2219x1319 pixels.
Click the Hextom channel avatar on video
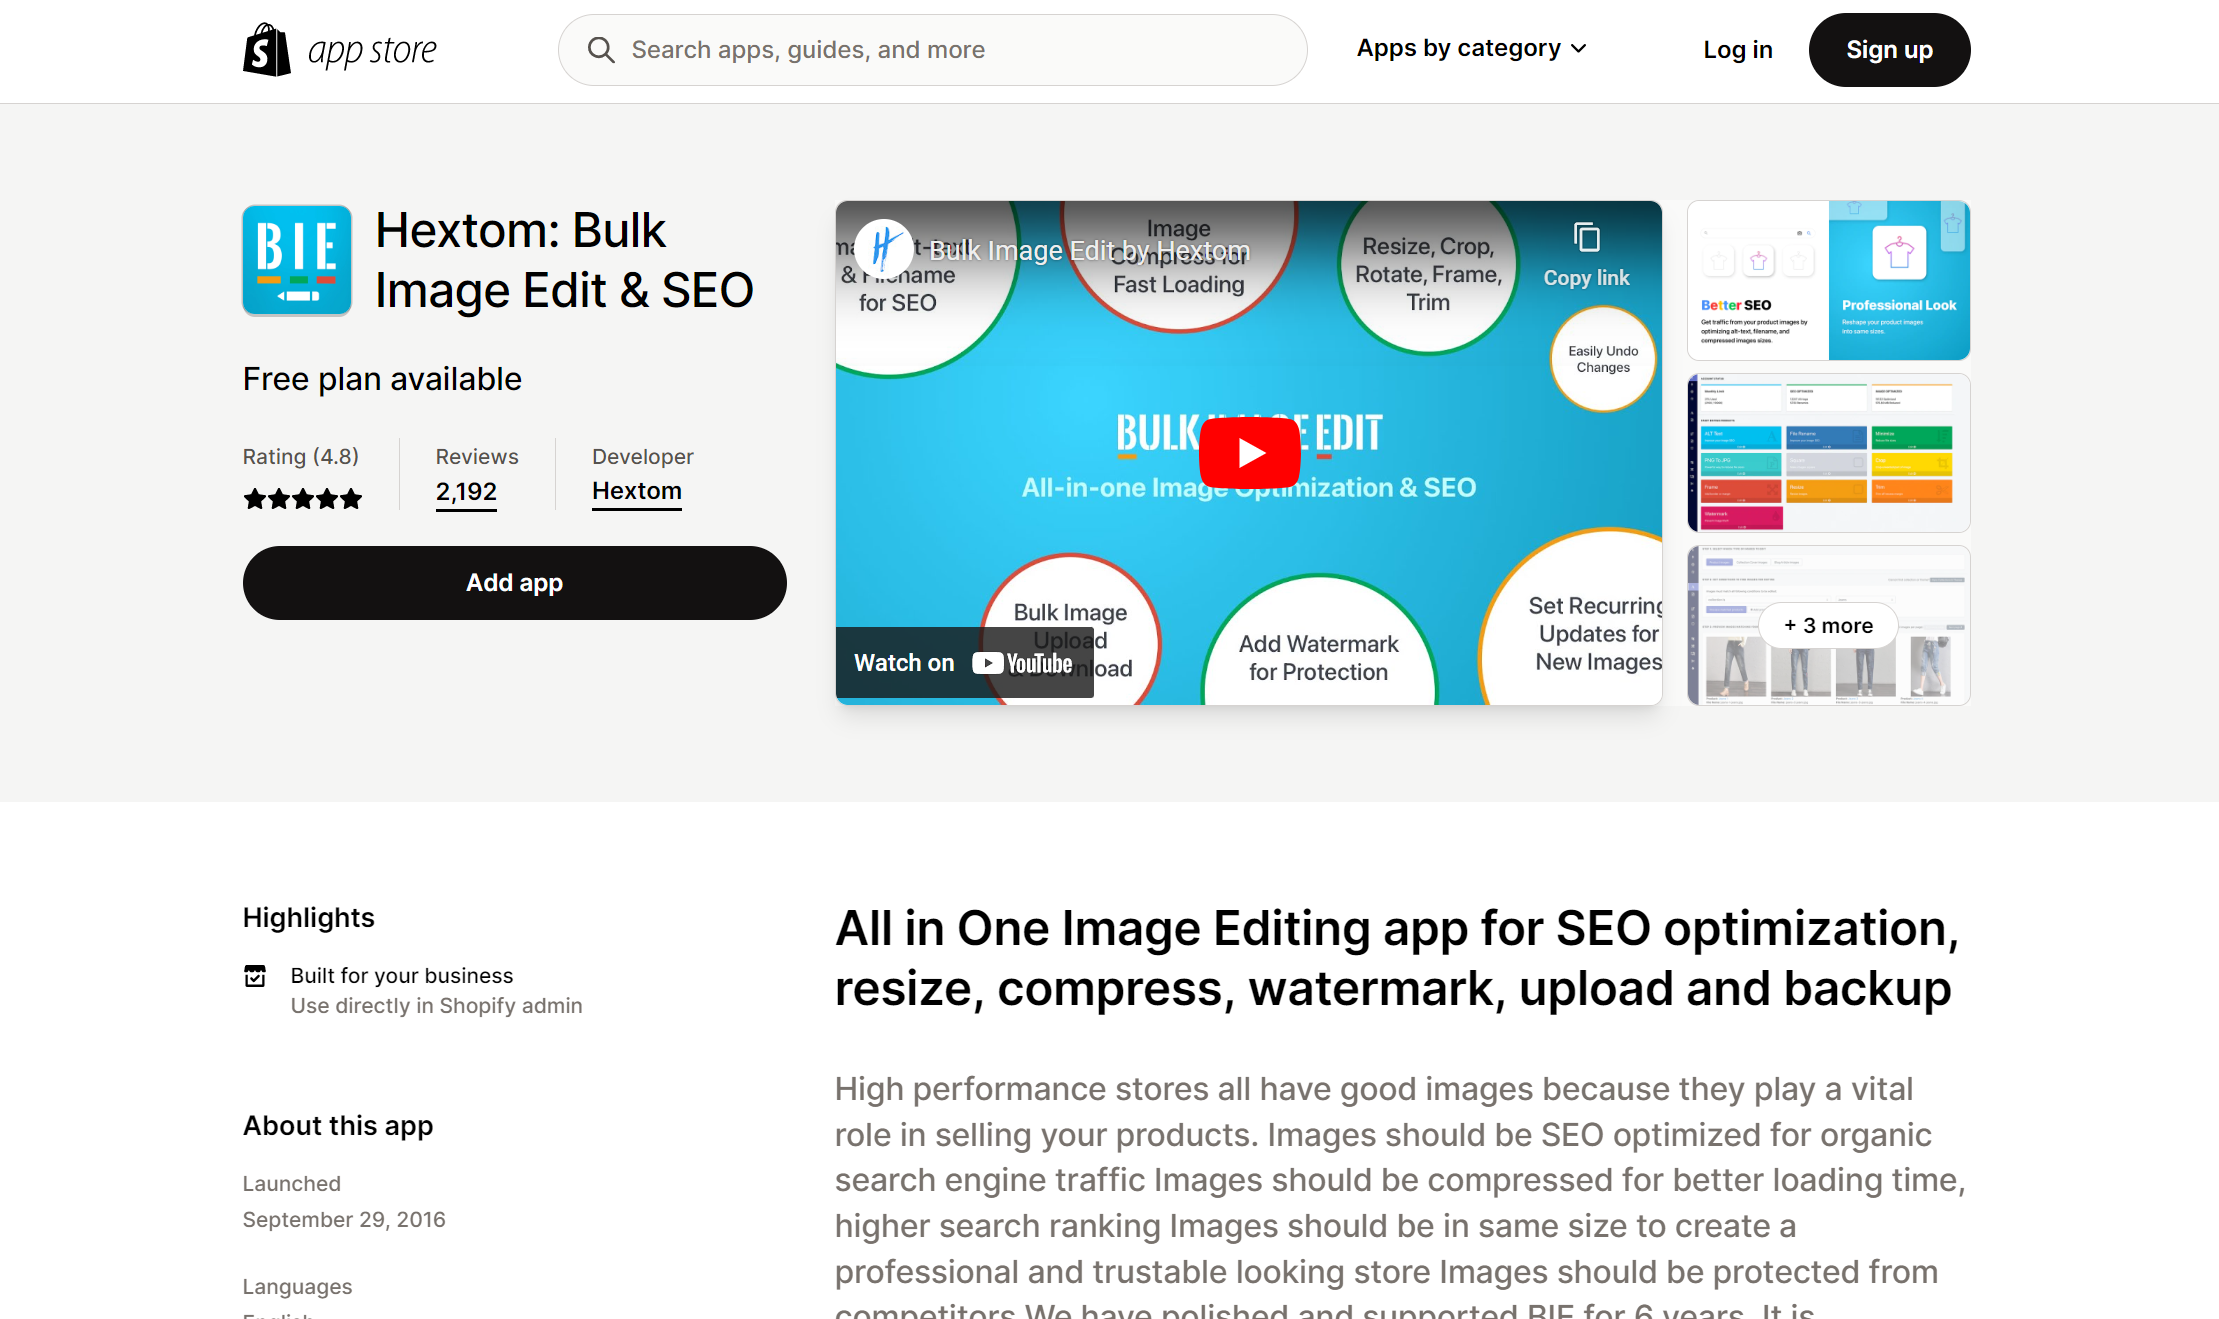click(884, 248)
